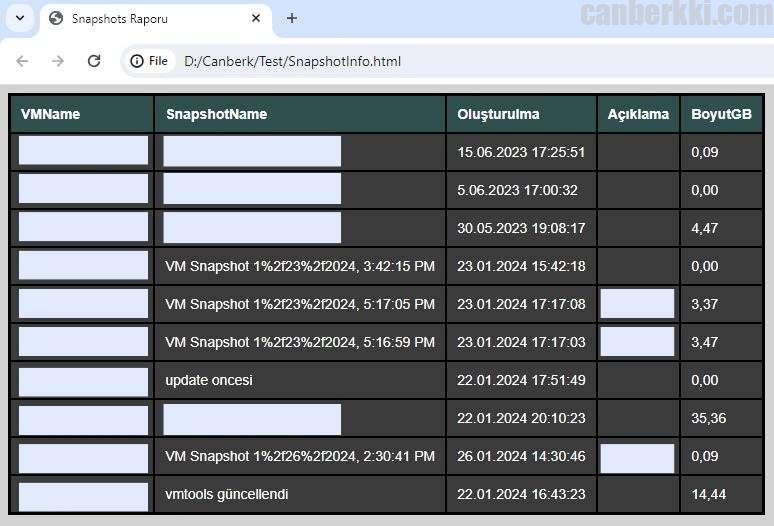Select date 26.01.2024 14:30:46

(x=521, y=456)
